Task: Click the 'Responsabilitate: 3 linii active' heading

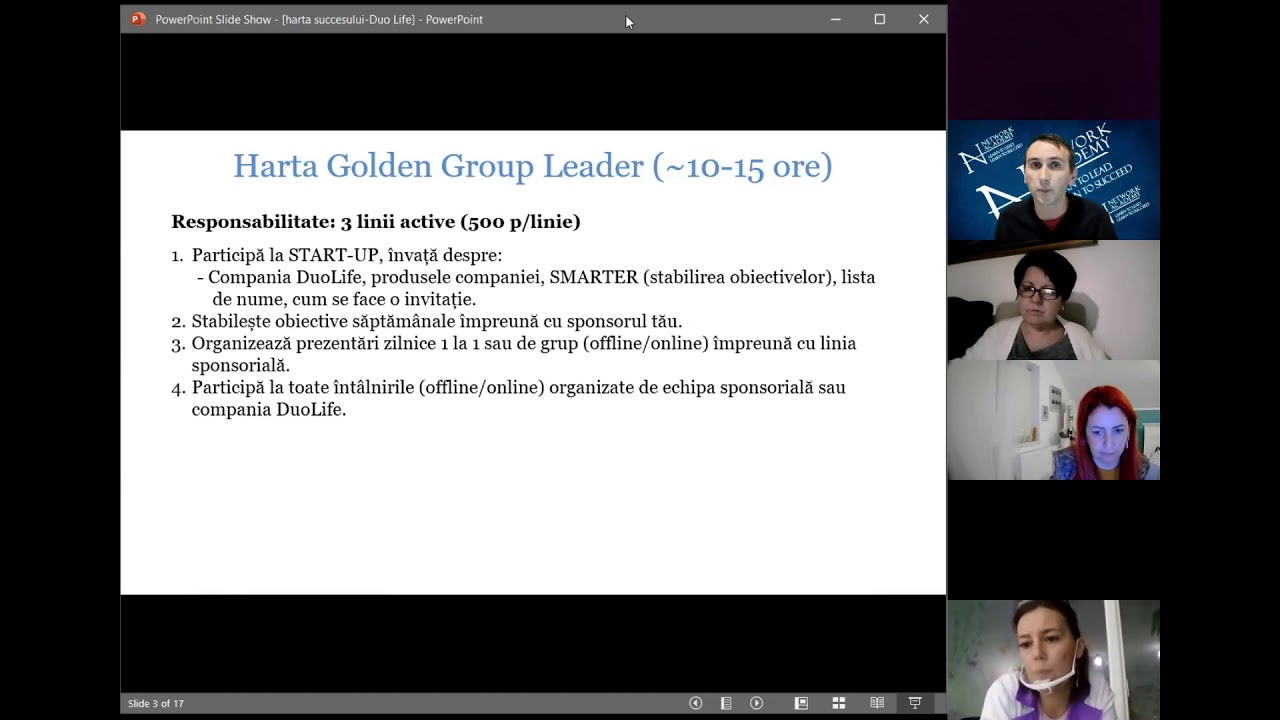Action: (376, 222)
